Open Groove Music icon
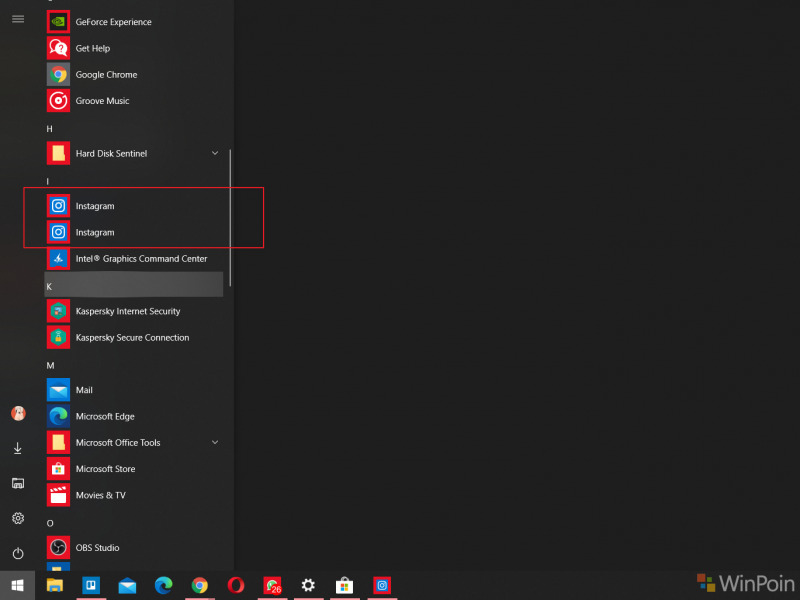The width and height of the screenshot is (800, 600). point(58,101)
